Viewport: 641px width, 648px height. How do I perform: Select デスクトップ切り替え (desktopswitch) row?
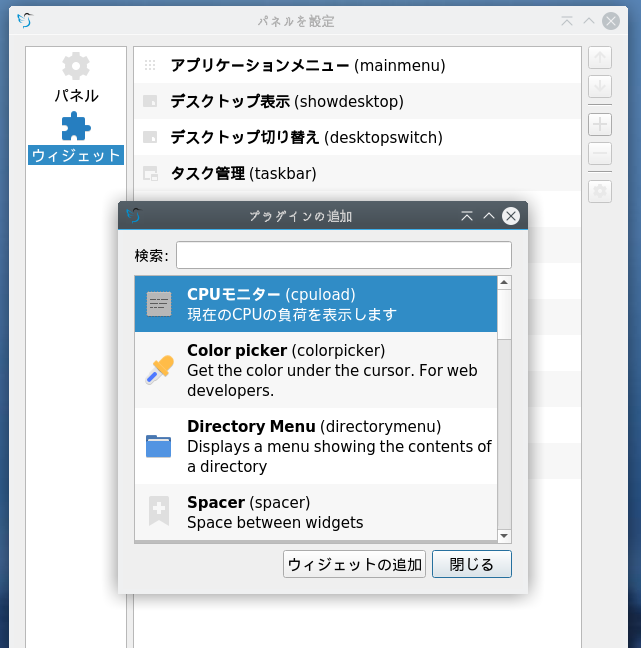tap(357, 137)
